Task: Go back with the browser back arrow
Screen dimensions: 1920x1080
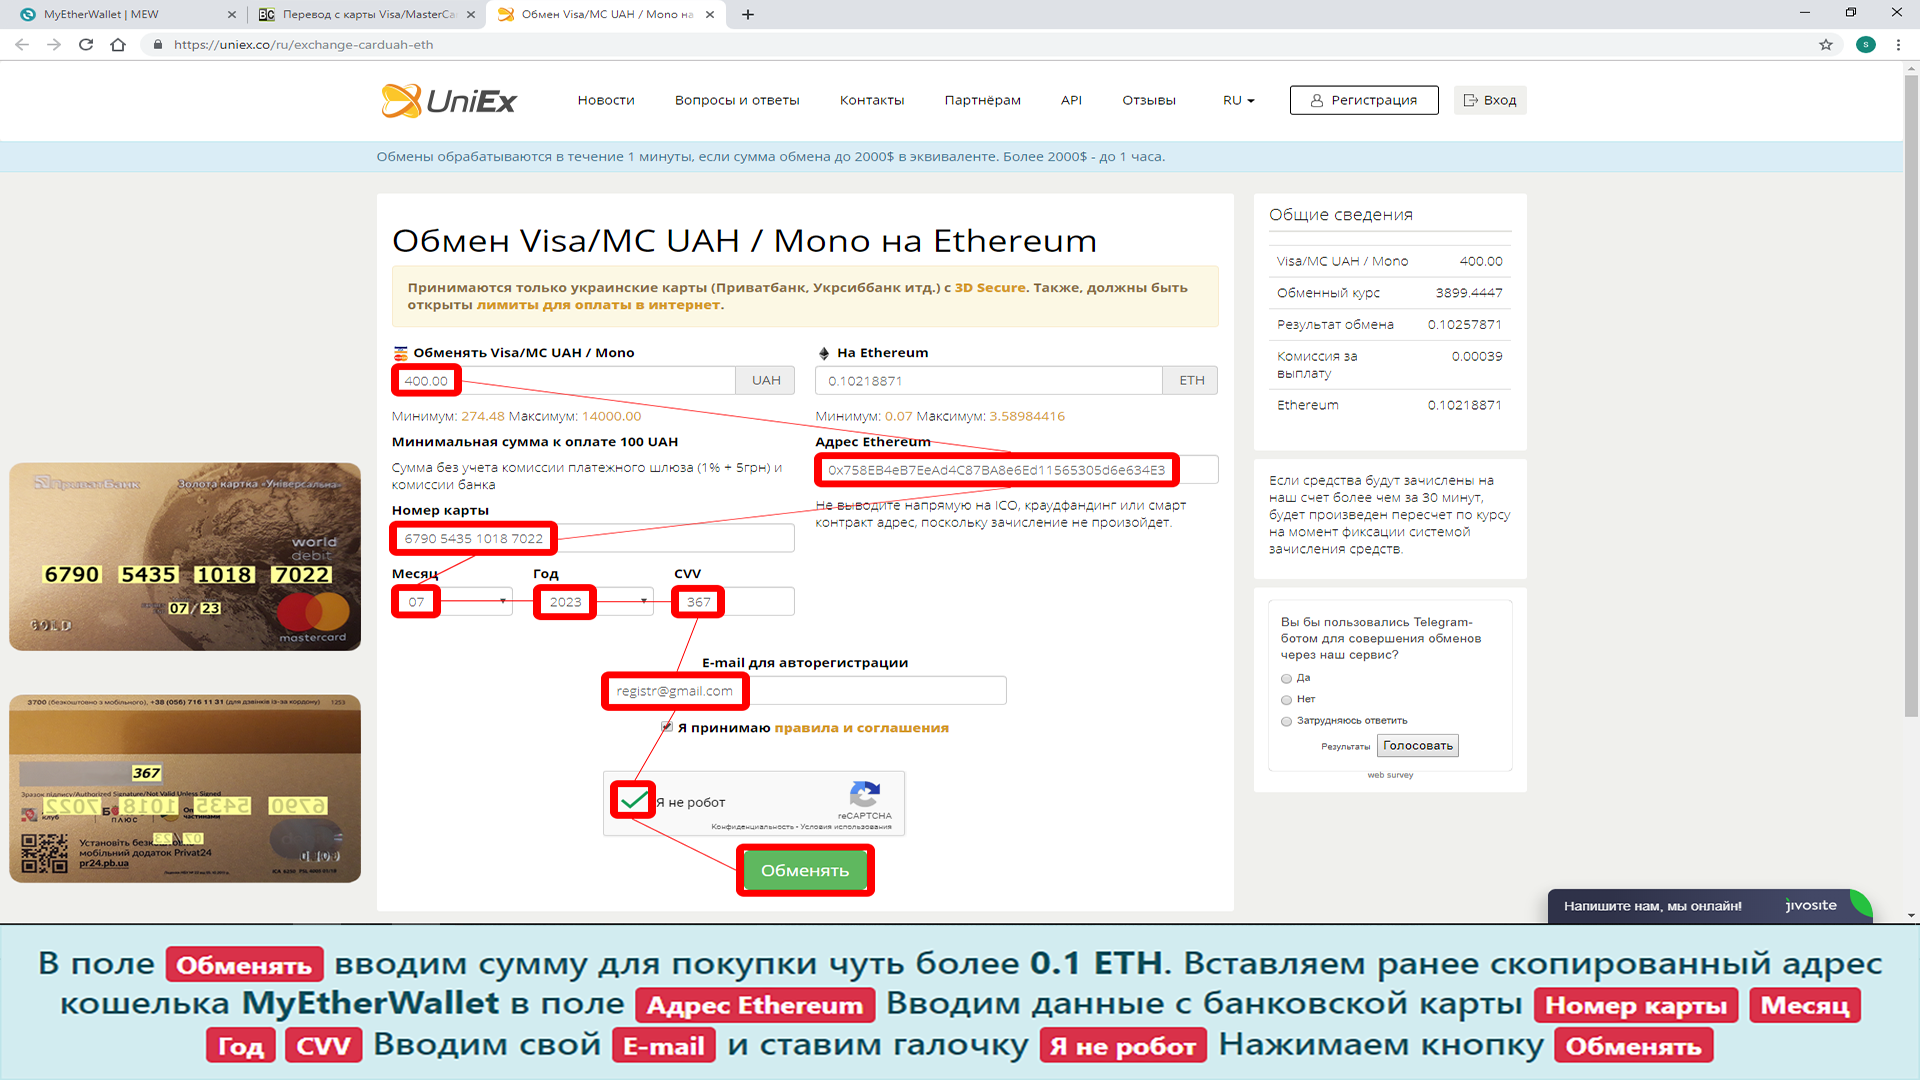Action: tap(22, 45)
